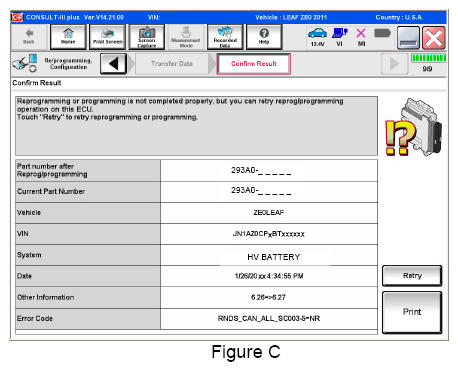Open Recorded Data

point(225,37)
